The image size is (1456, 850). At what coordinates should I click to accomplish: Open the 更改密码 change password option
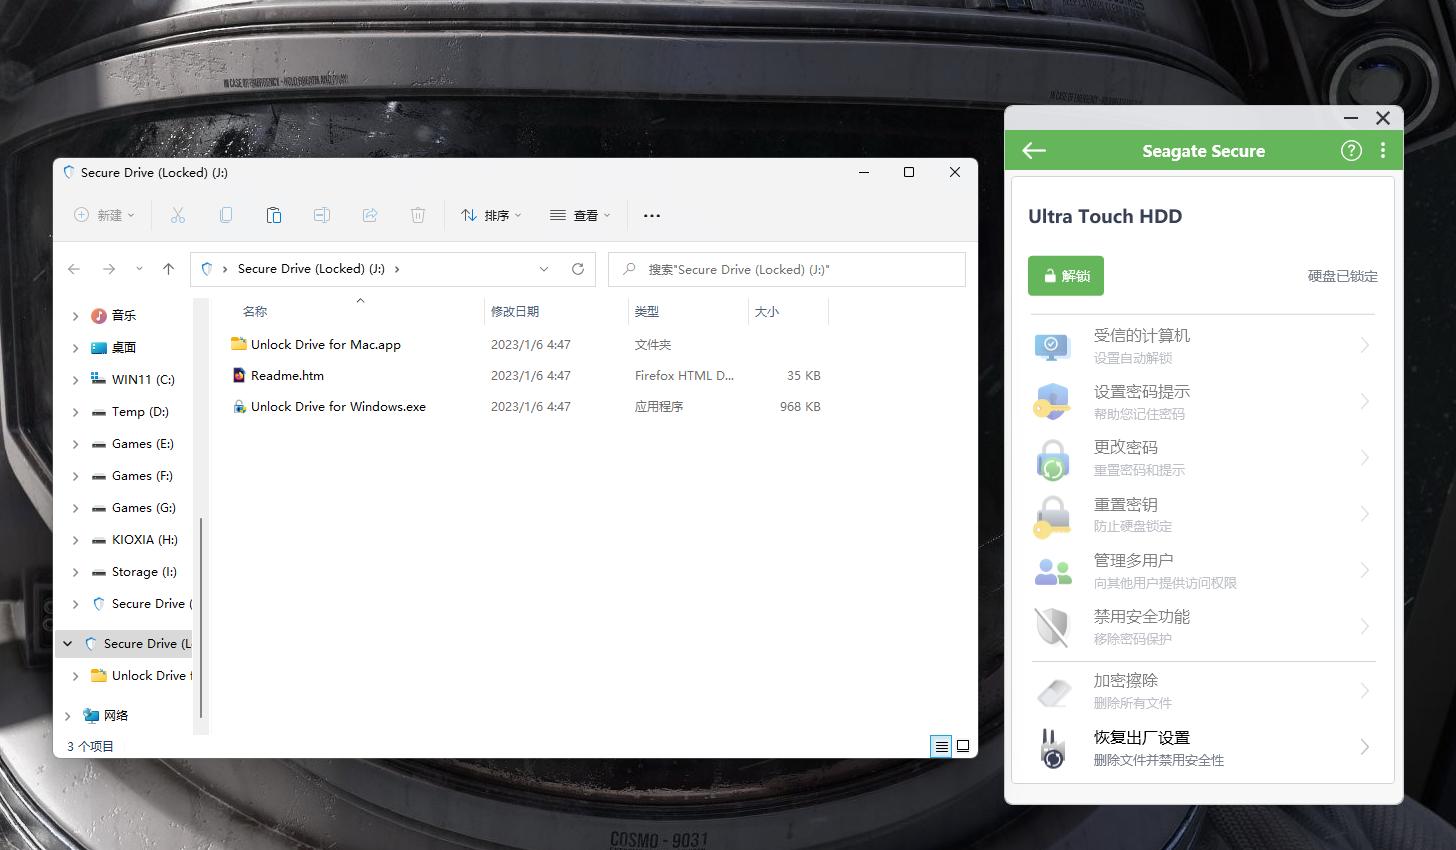(x=1202, y=458)
